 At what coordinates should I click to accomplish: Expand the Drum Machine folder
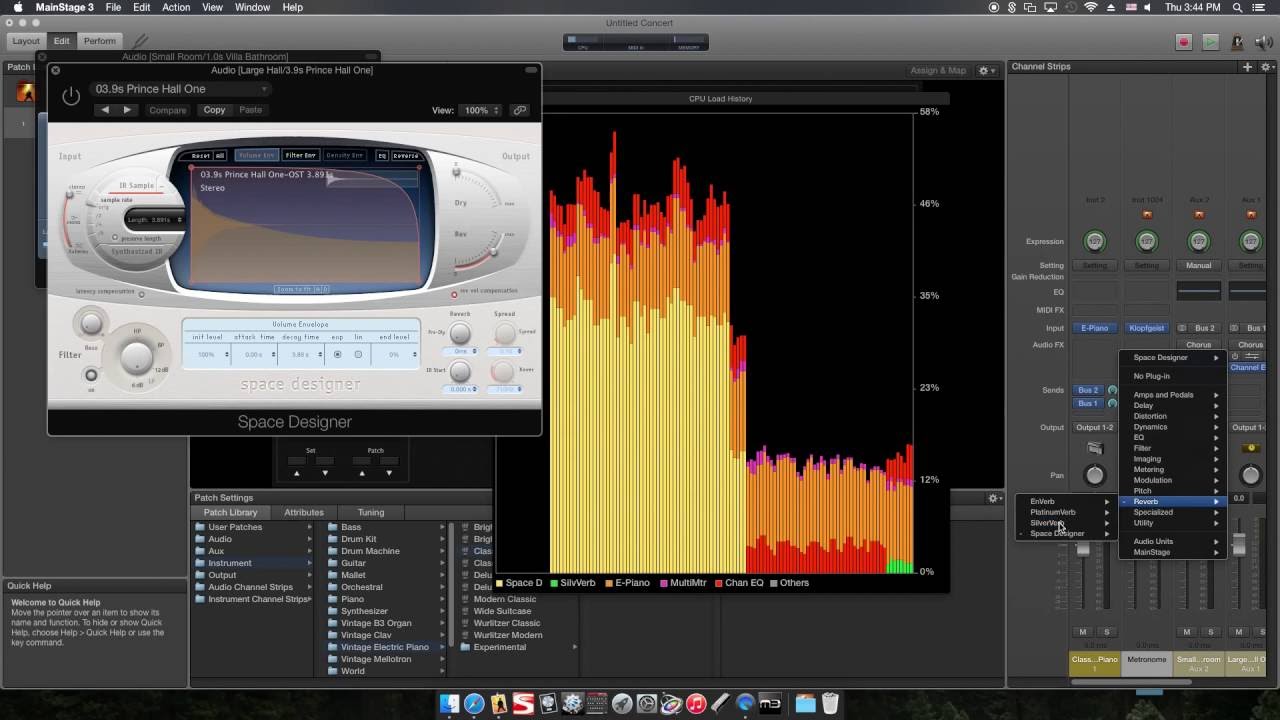pos(386,551)
